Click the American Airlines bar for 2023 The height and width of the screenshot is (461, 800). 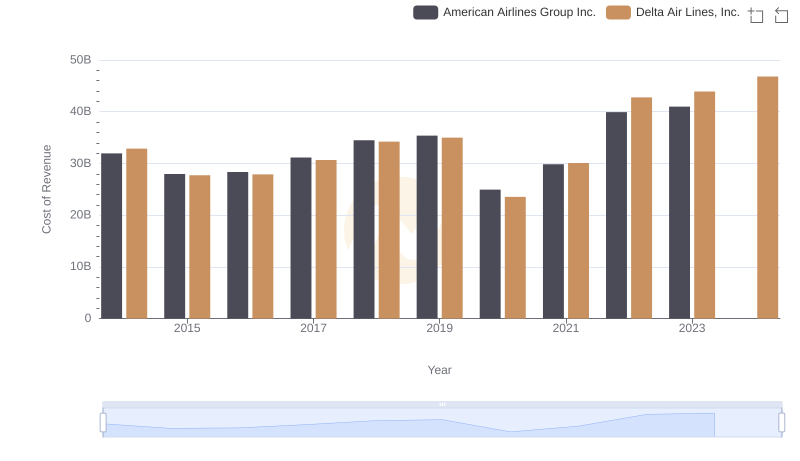679,213
